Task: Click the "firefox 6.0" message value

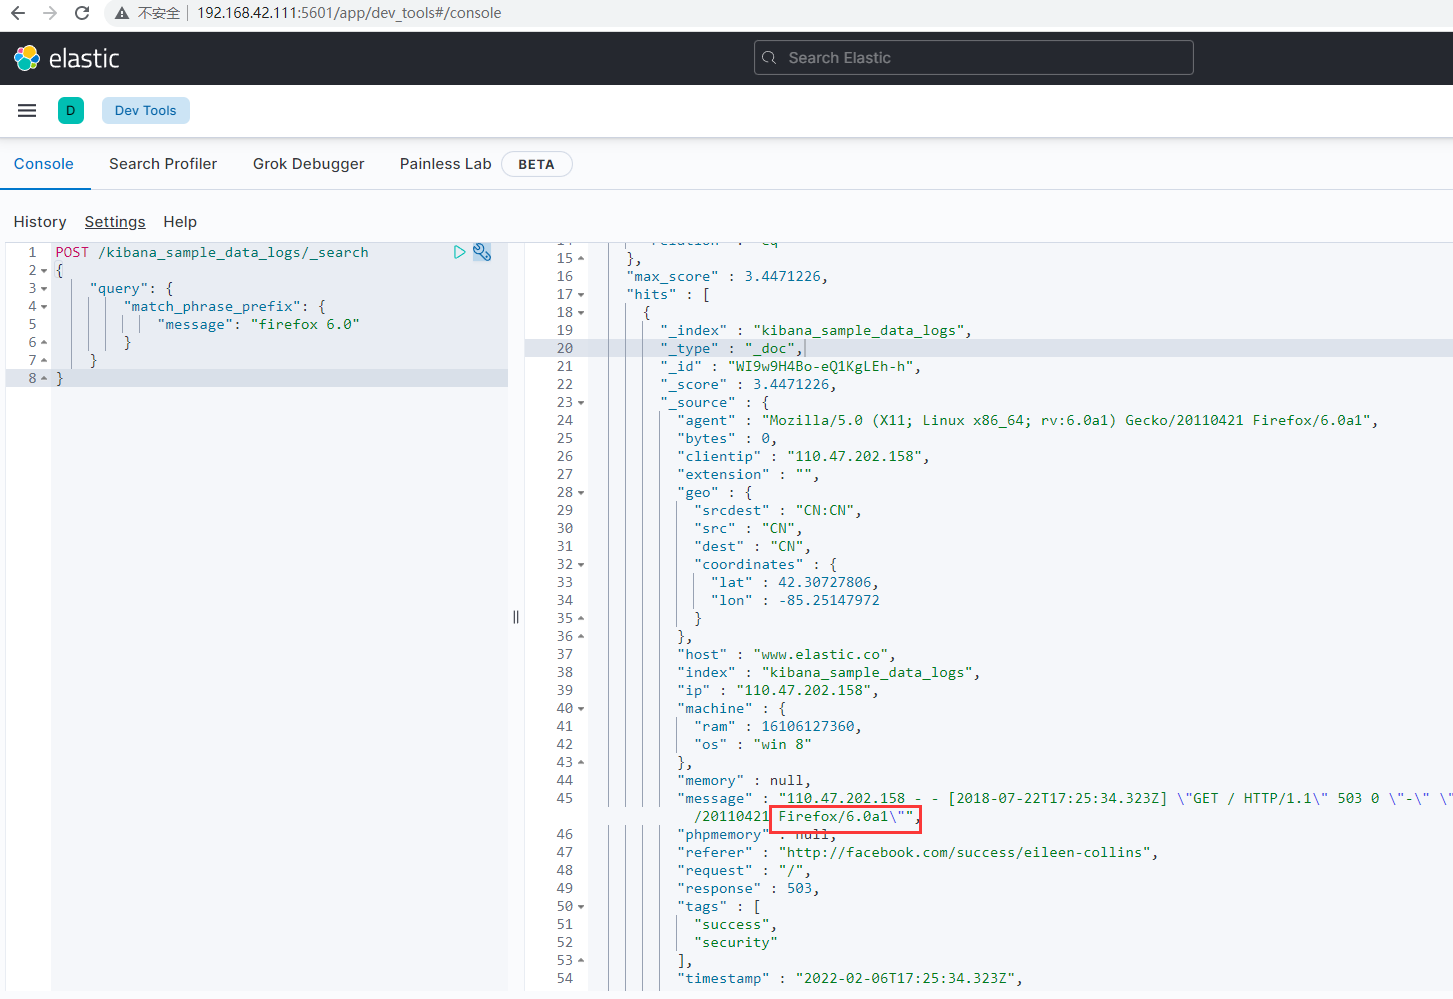Action: click(x=305, y=325)
